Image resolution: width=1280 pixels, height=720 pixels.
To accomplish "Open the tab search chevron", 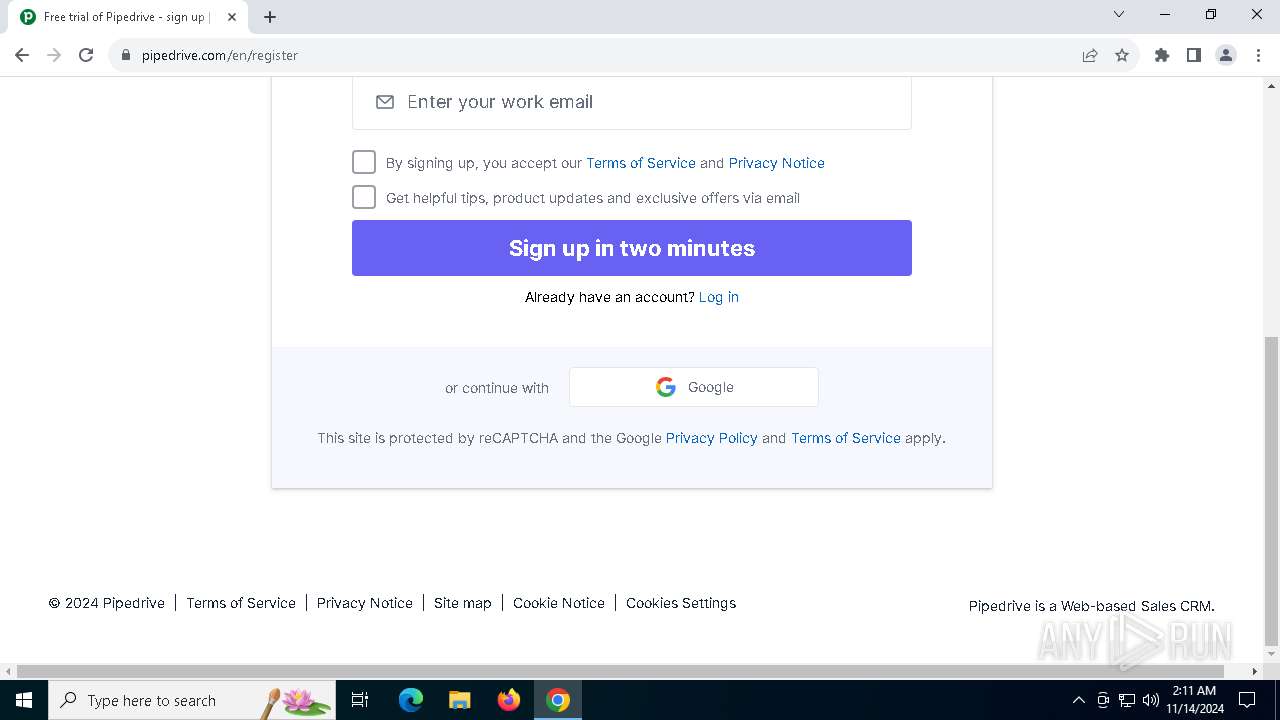I will pyautogui.click(x=1119, y=14).
